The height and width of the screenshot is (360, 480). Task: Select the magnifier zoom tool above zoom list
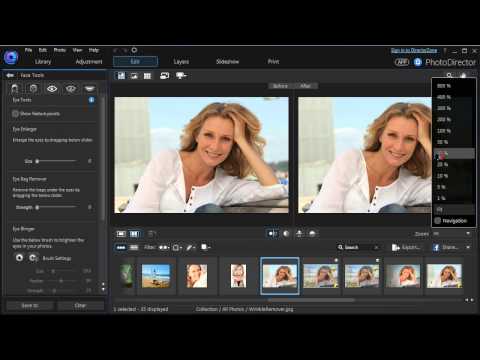[x=449, y=75]
